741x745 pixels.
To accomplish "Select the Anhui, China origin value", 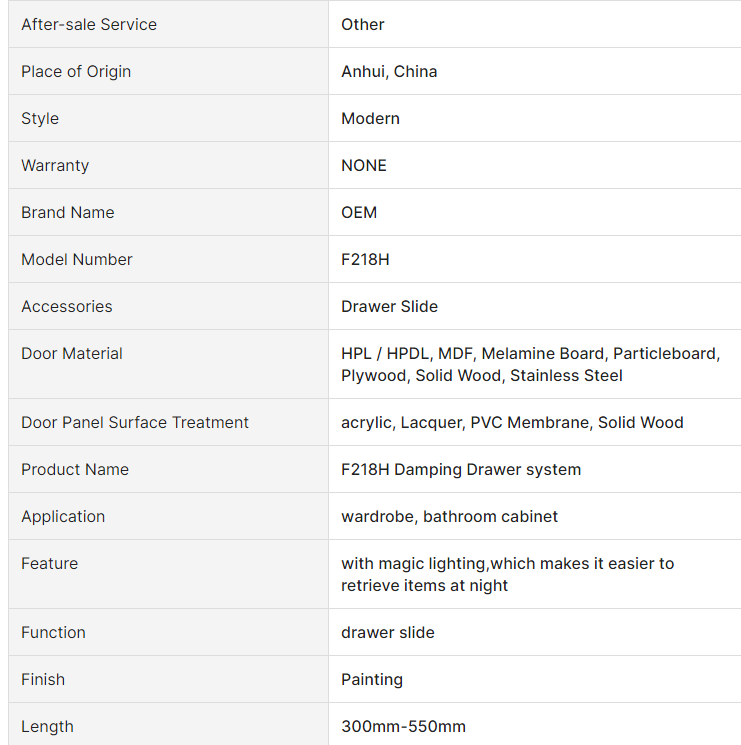I will tap(389, 71).
